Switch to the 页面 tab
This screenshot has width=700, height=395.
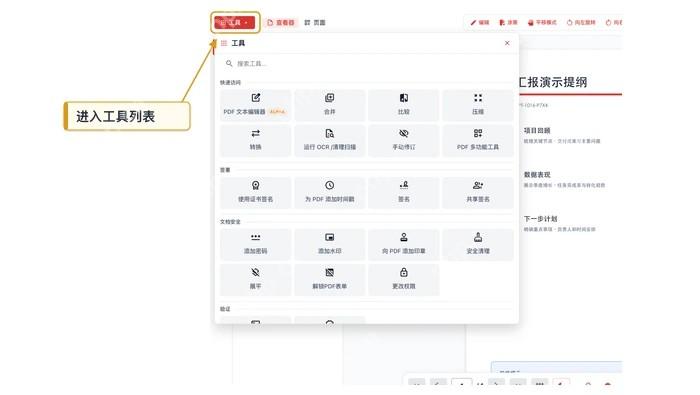pos(315,22)
